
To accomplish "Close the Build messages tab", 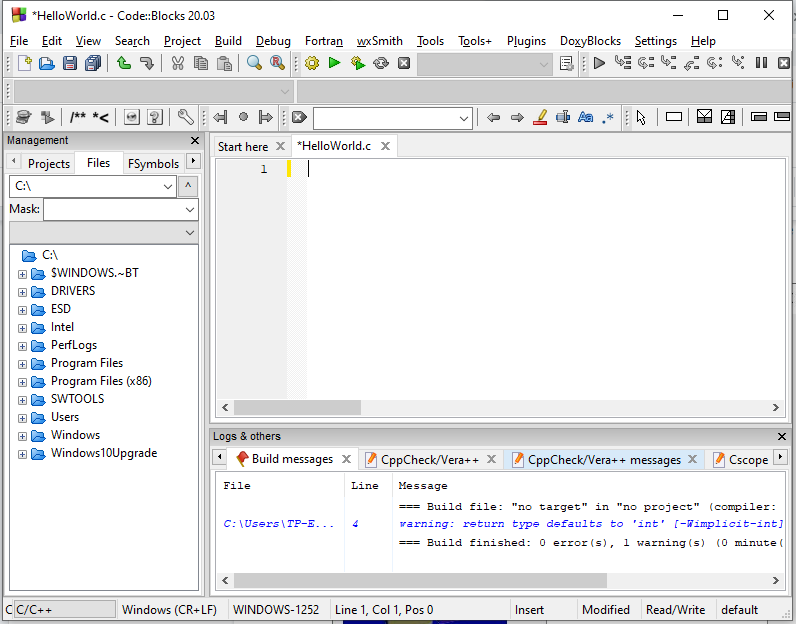I will (346, 459).
